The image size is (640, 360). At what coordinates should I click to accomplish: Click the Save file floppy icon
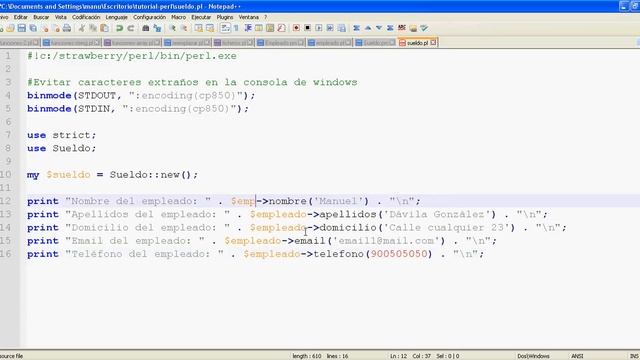tap(22, 28)
